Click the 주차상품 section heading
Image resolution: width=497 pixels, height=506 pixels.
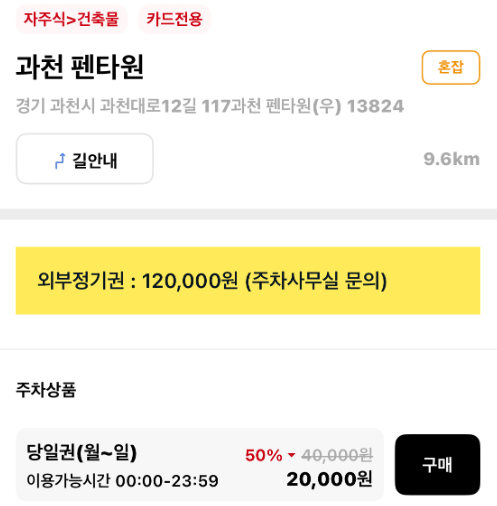[46, 389]
